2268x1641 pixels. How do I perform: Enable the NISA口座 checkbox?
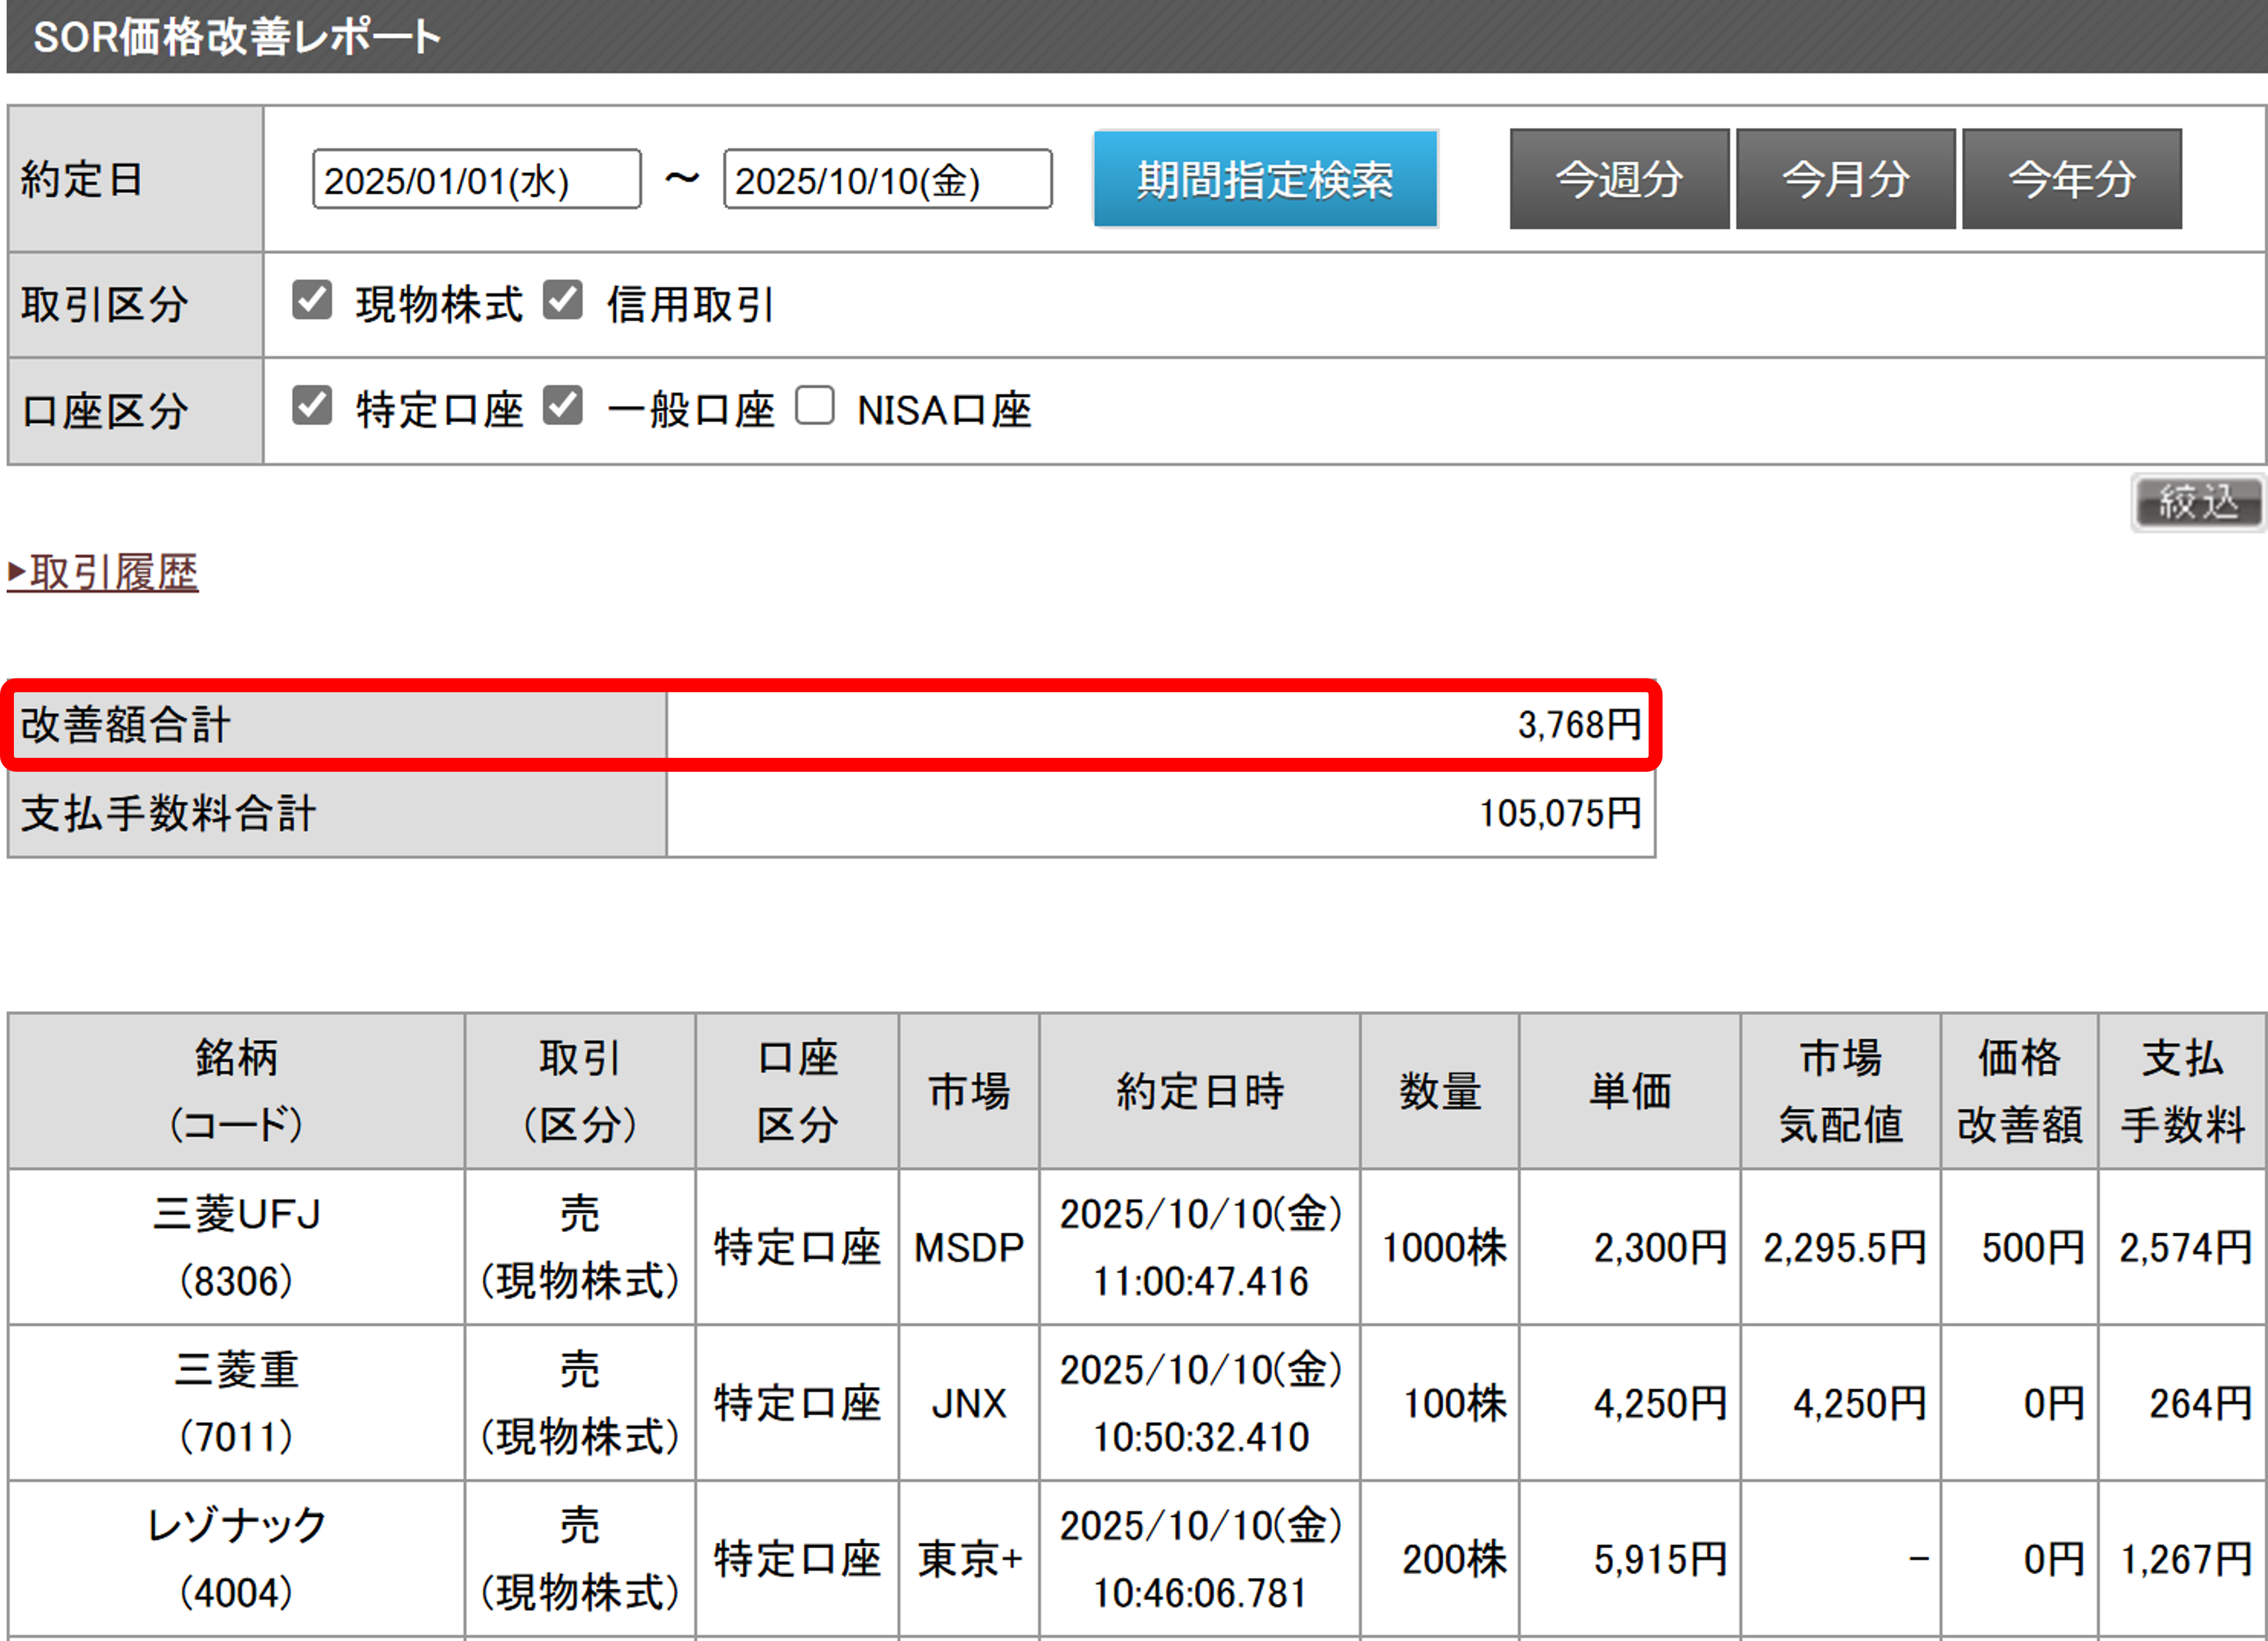tap(815, 406)
